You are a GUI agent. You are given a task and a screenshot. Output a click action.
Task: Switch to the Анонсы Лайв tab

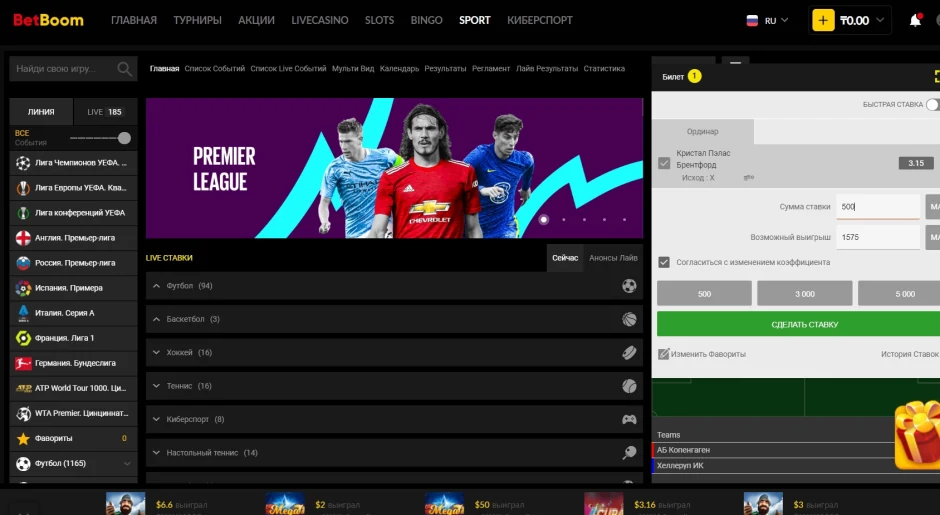pyautogui.click(x=613, y=258)
